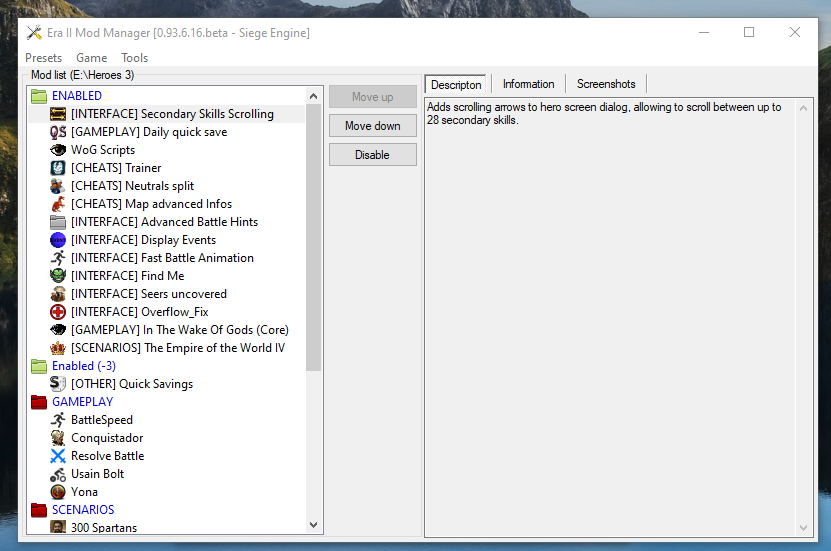Viewport: 831px width, 551px height.
Task: Click the In The Wake Of Gods icon
Action: (58, 330)
